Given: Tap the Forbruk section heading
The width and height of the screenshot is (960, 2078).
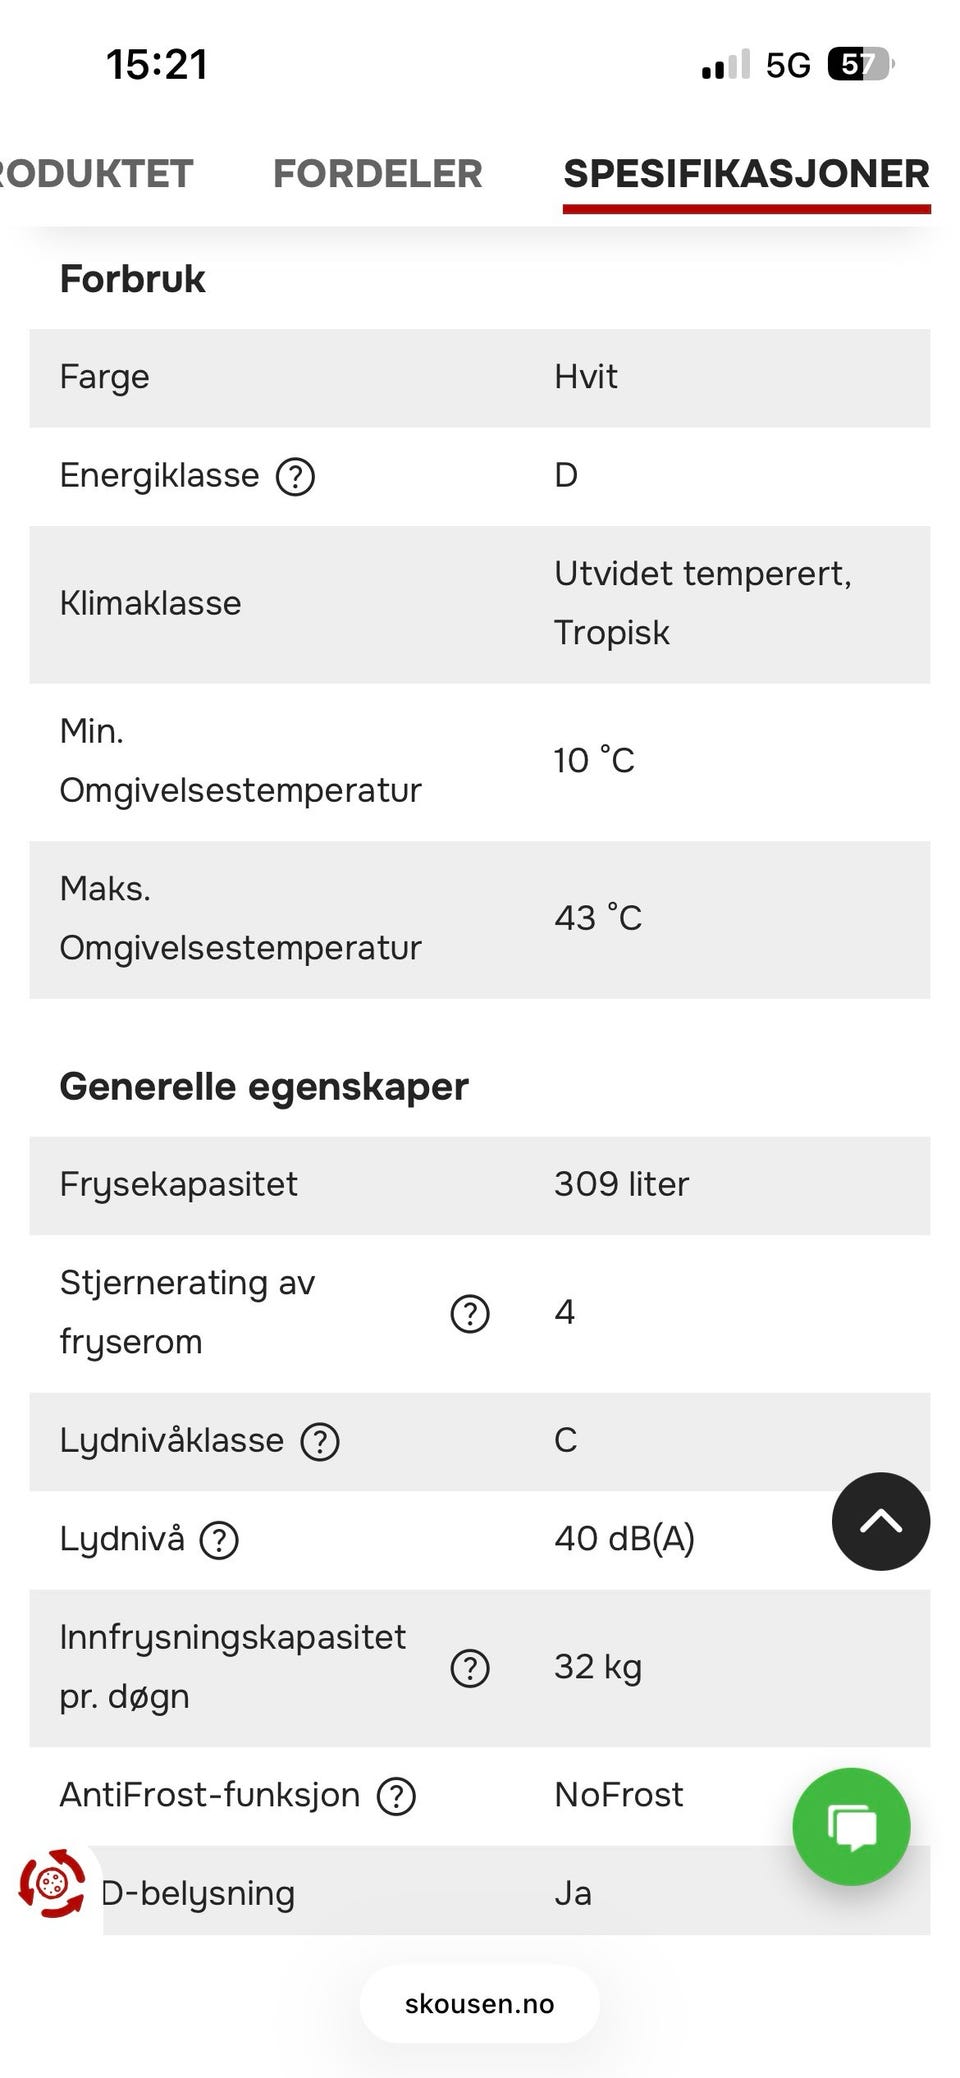Looking at the screenshot, I should pyautogui.click(x=133, y=279).
